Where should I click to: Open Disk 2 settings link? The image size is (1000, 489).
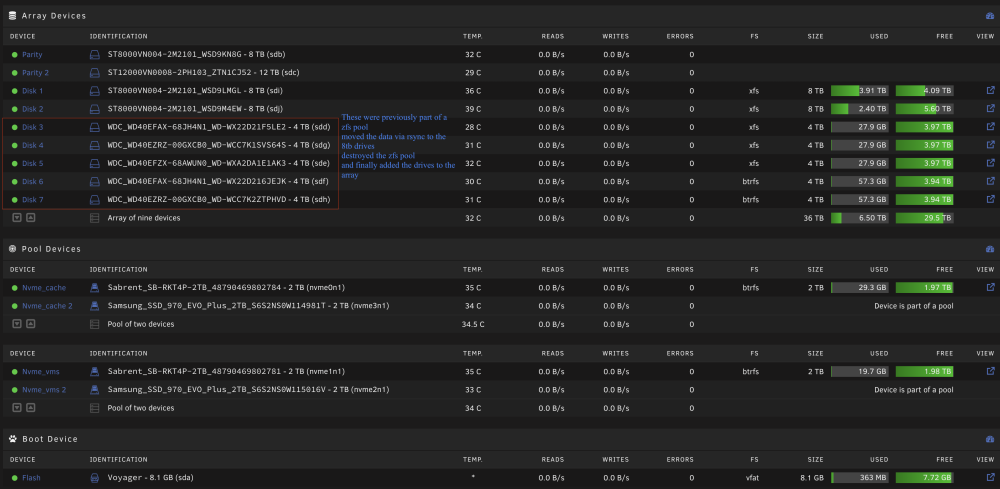point(33,109)
